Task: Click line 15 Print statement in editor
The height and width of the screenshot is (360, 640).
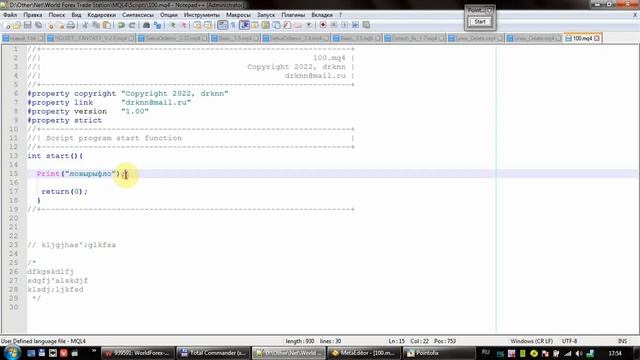Action: coord(79,174)
